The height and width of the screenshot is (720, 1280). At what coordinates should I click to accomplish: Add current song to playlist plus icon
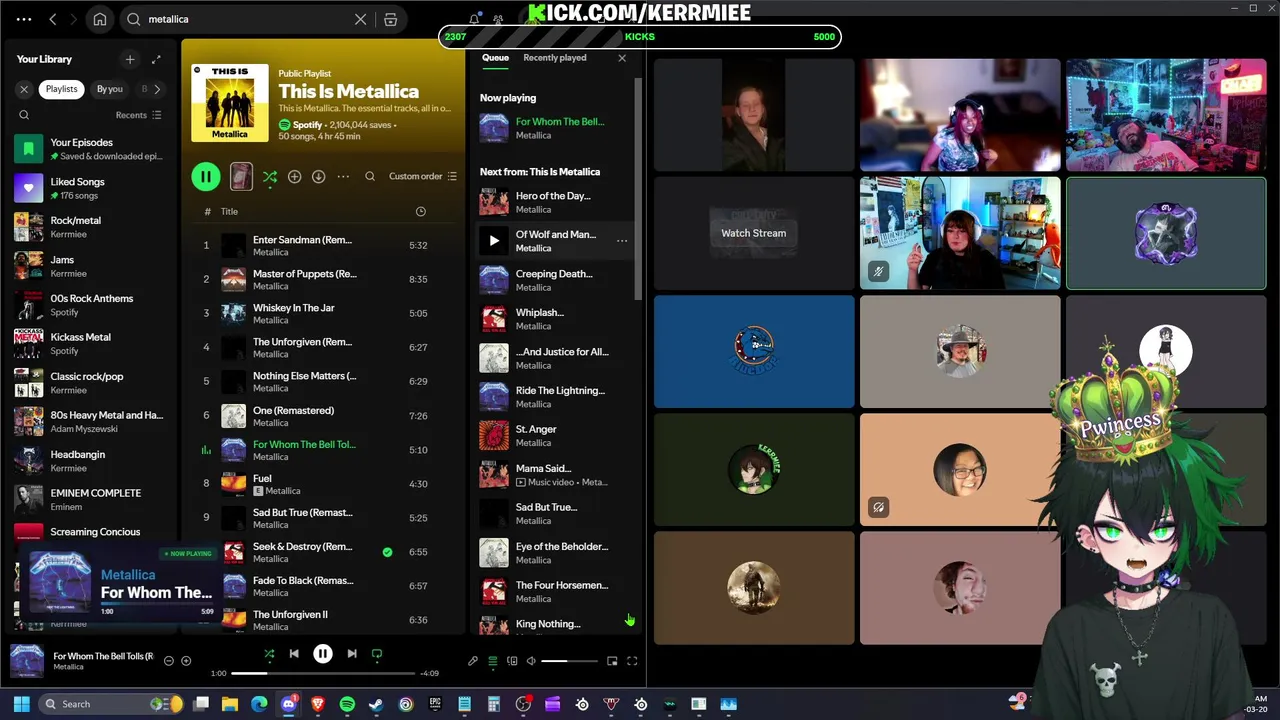pos(186,661)
